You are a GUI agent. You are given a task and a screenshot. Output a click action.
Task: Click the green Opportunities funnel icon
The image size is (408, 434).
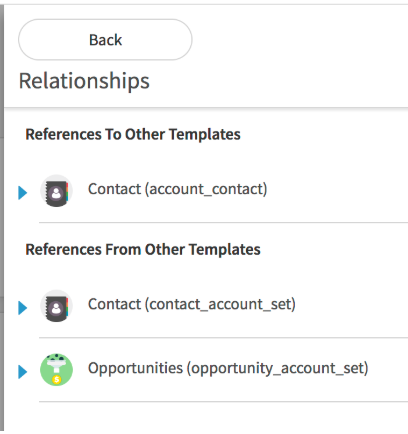(x=56, y=370)
